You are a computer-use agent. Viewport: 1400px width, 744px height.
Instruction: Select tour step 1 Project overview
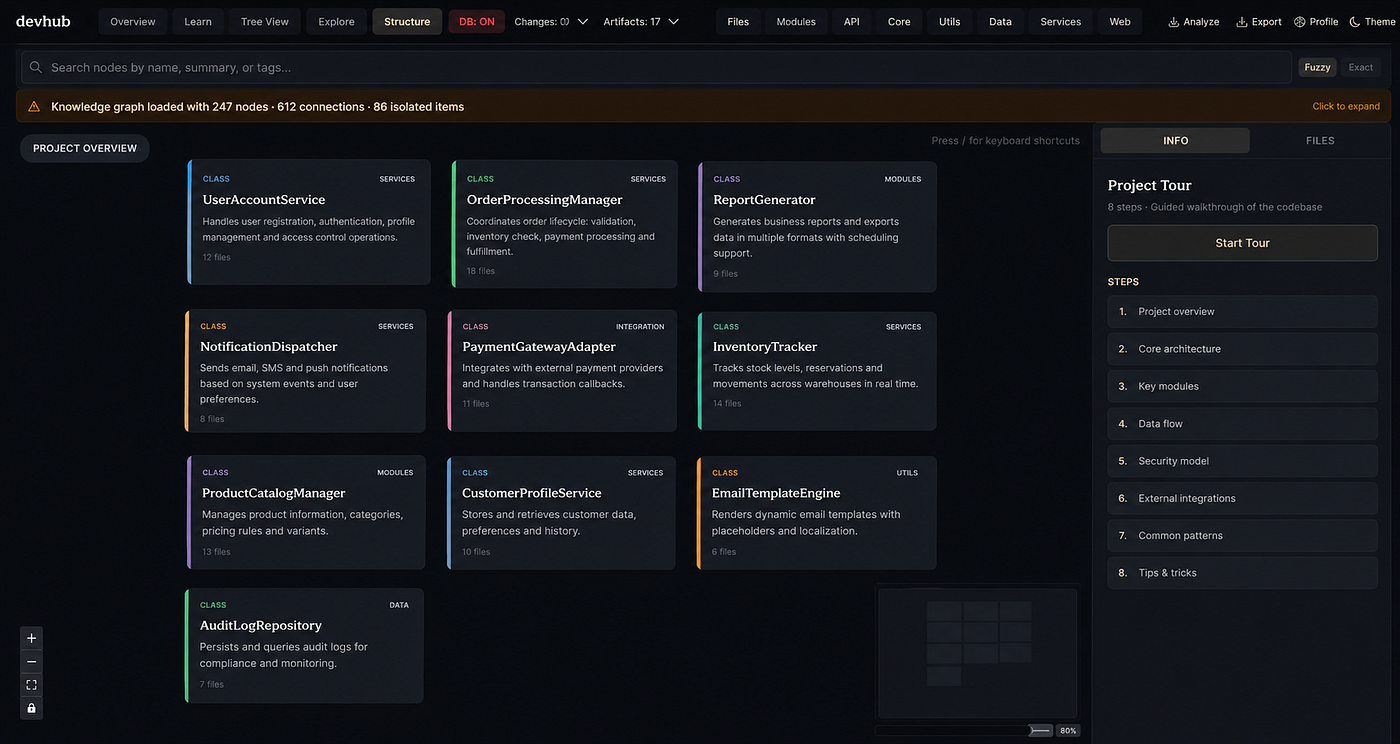1242,311
